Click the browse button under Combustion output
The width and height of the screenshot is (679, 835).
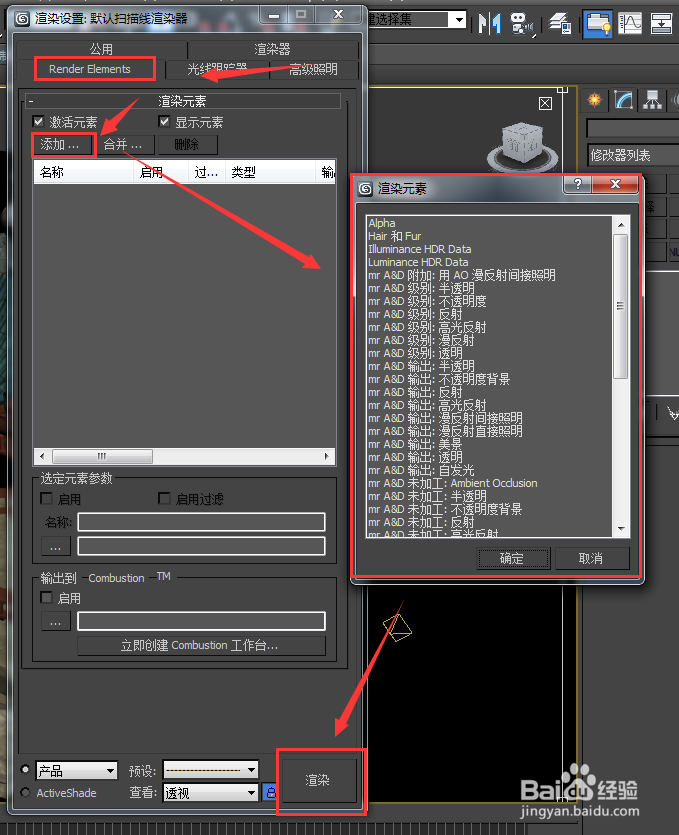56,621
